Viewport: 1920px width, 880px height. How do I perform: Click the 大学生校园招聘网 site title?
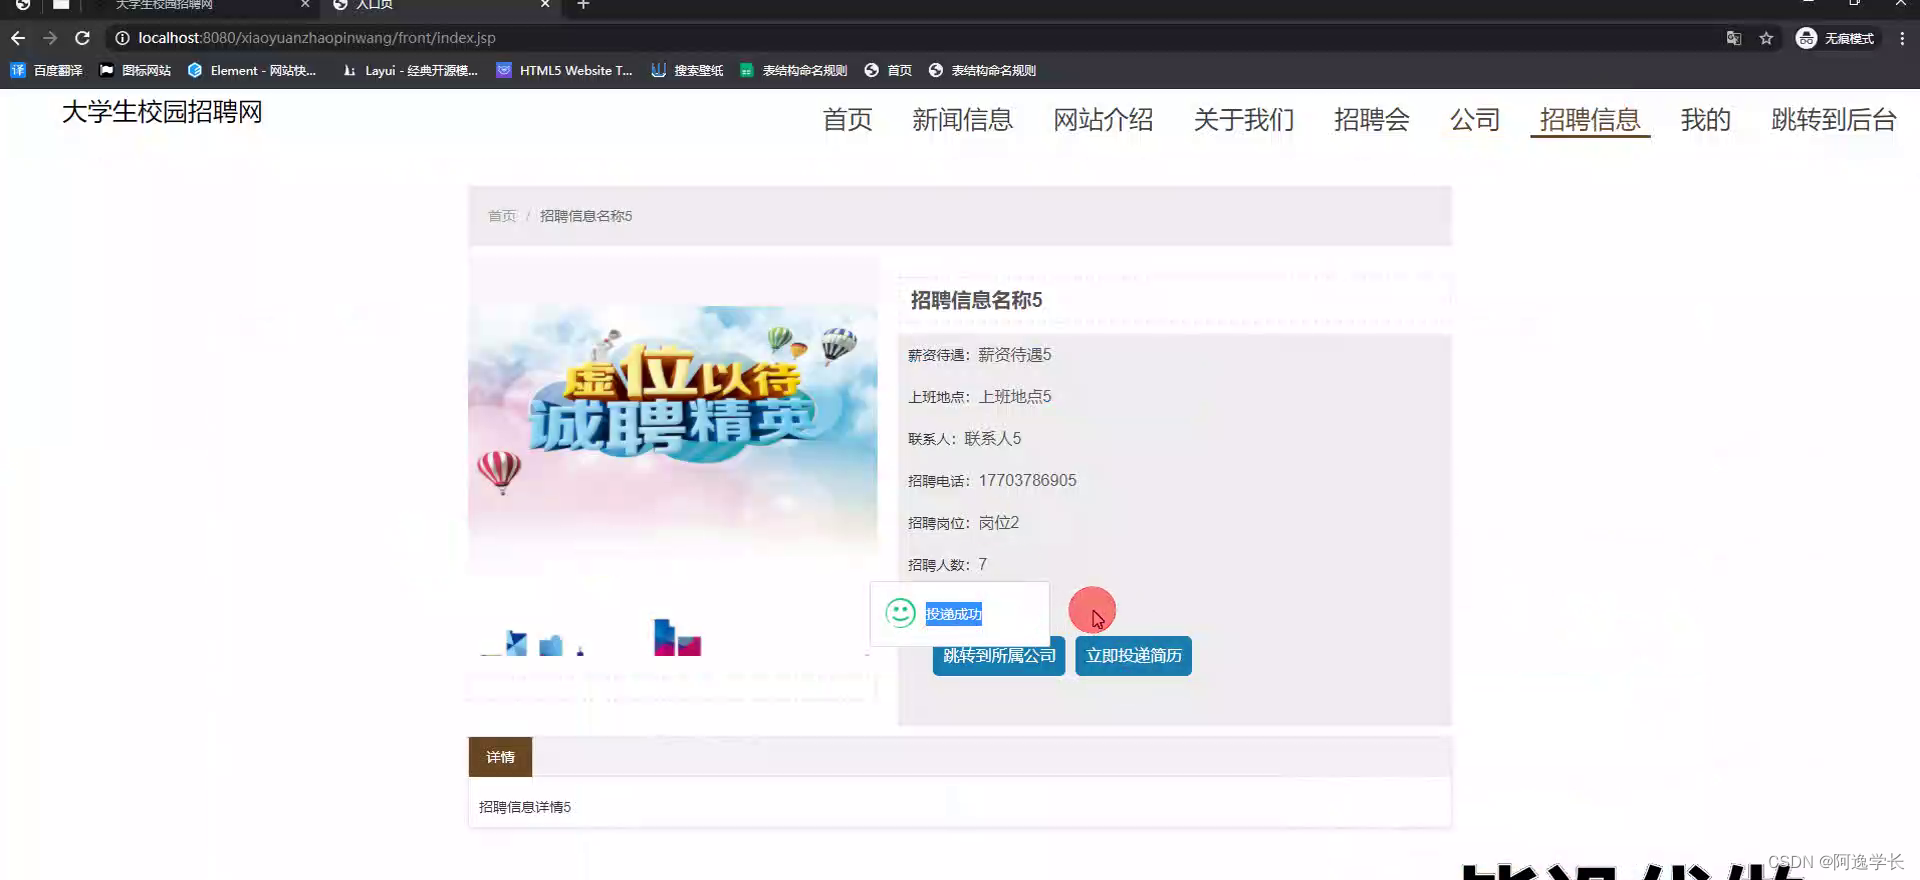pyautogui.click(x=162, y=112)
